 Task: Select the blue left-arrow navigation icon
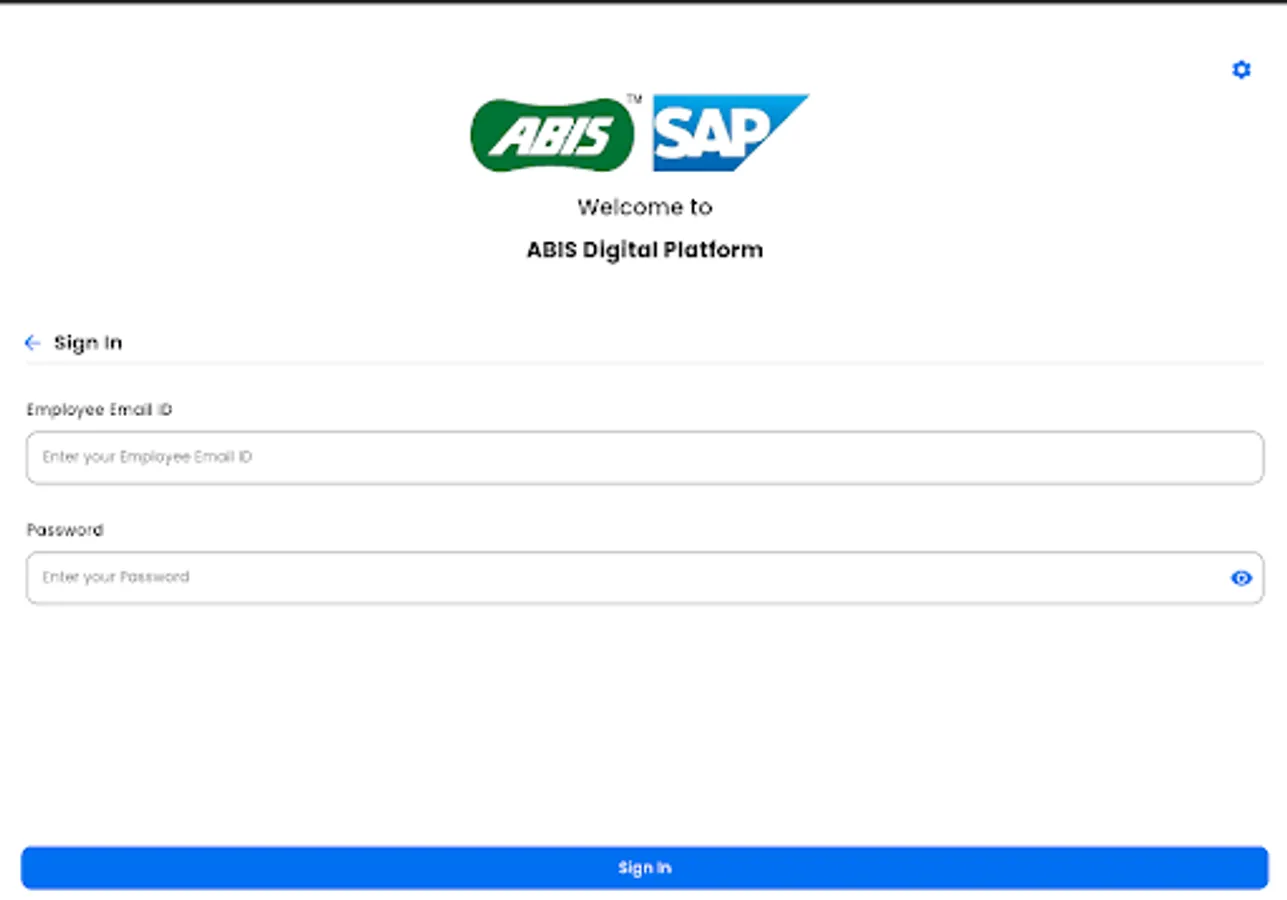point(31,343)
